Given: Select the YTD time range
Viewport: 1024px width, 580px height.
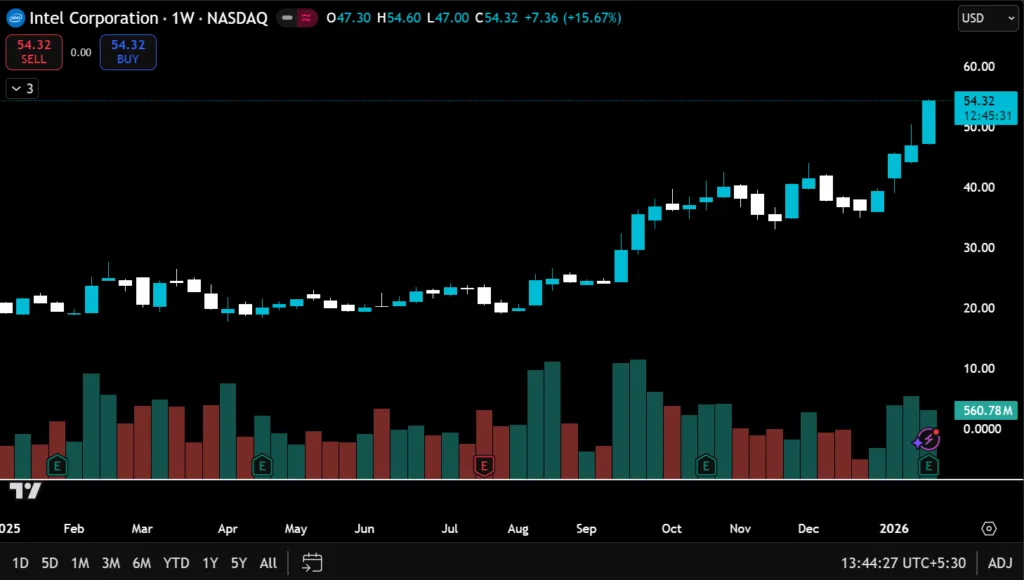Looking at the screenshot, I should 176,563.
